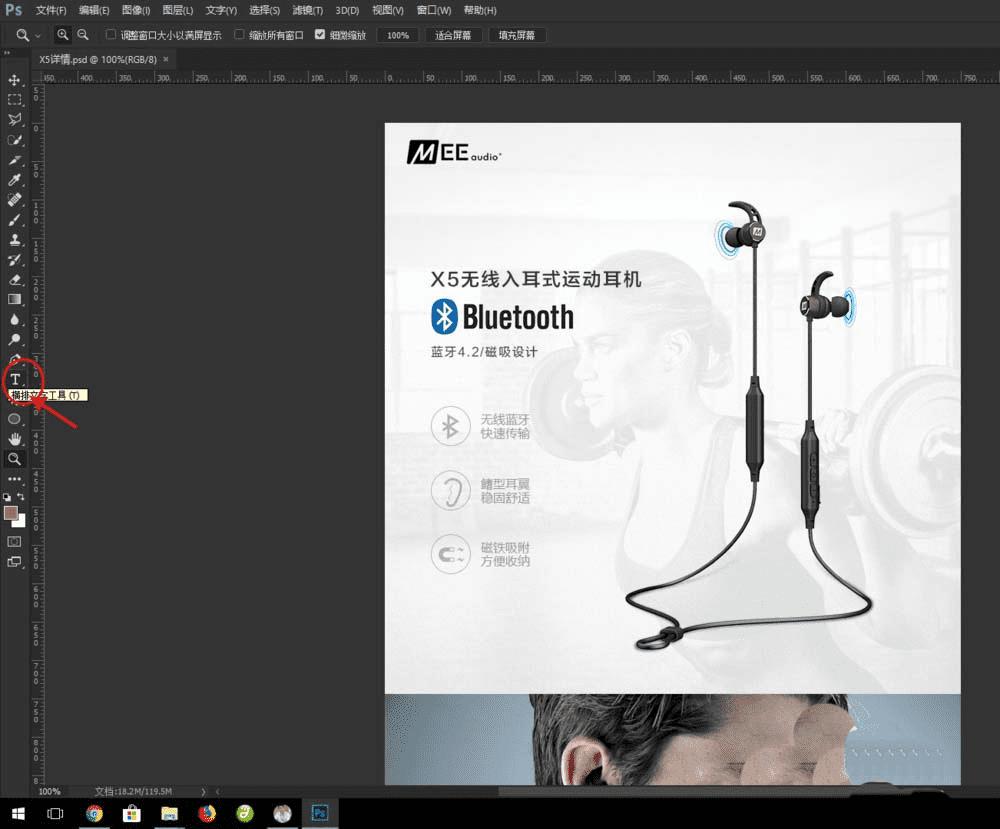Select the Healing Brush bandage tool

[14, 200]
